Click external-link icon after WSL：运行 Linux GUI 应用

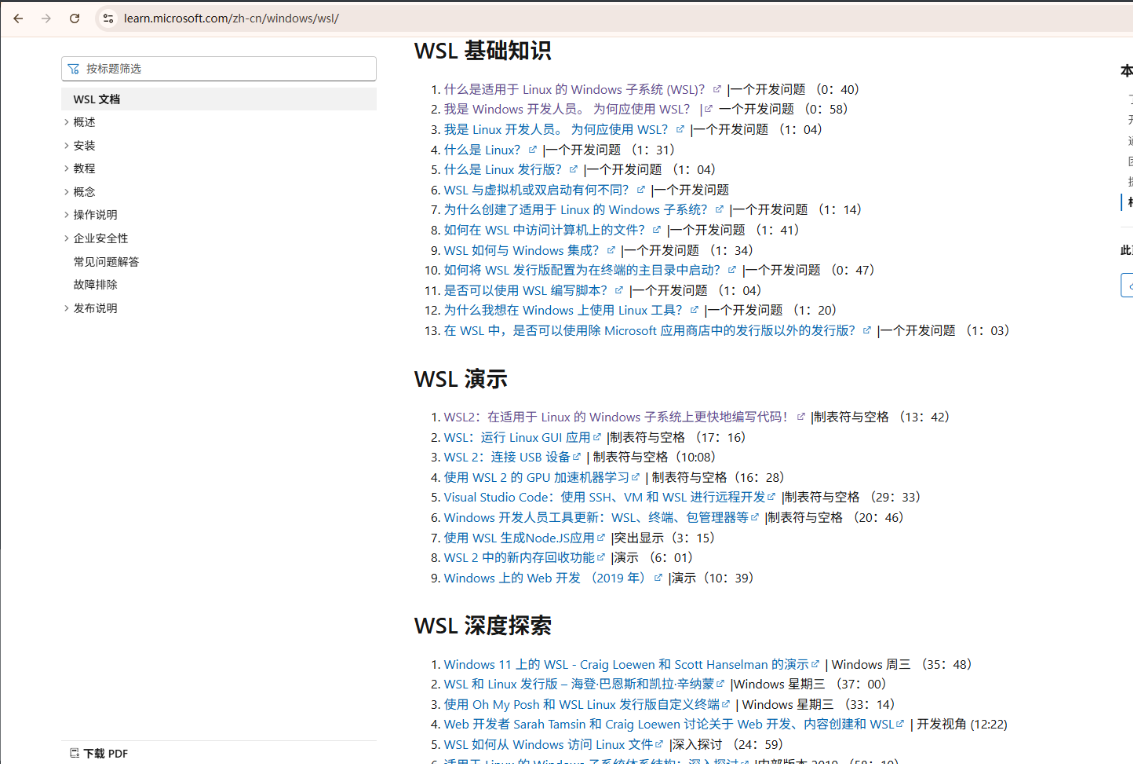coord(597,437)
